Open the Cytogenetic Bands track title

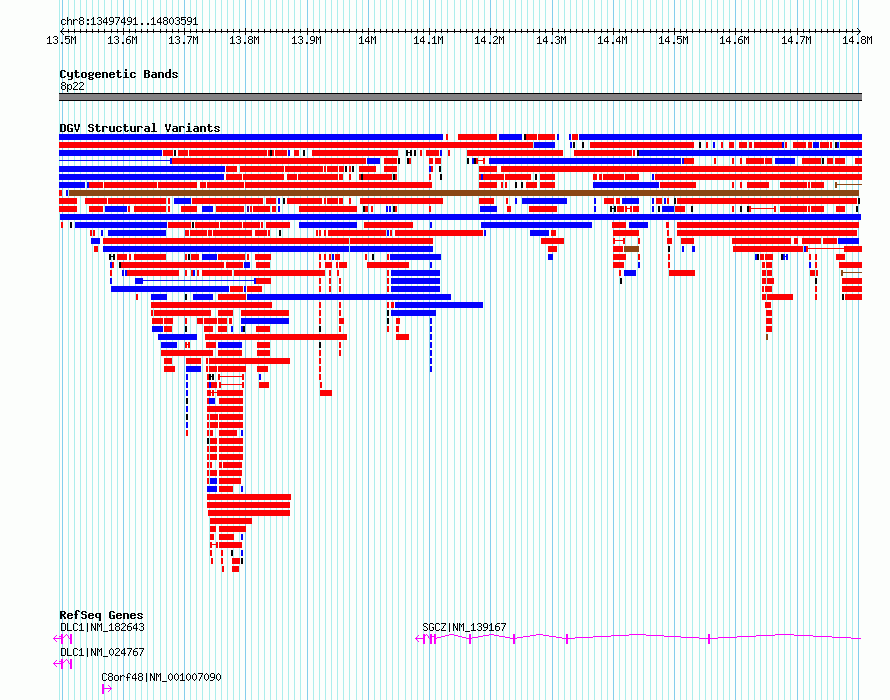click(119, 74)
